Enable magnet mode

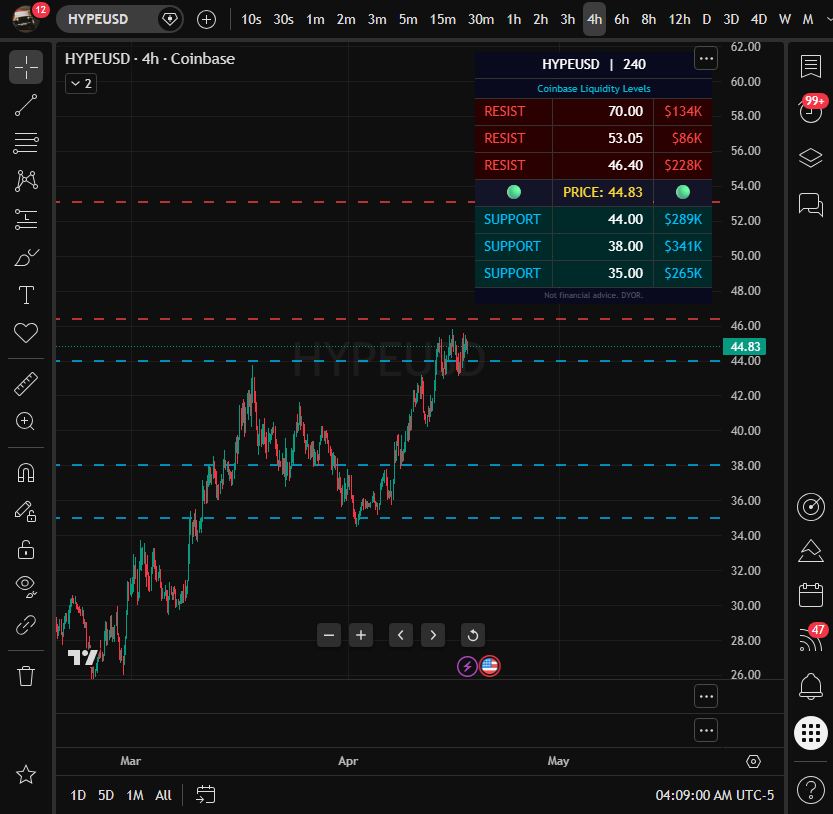[26, 473]
